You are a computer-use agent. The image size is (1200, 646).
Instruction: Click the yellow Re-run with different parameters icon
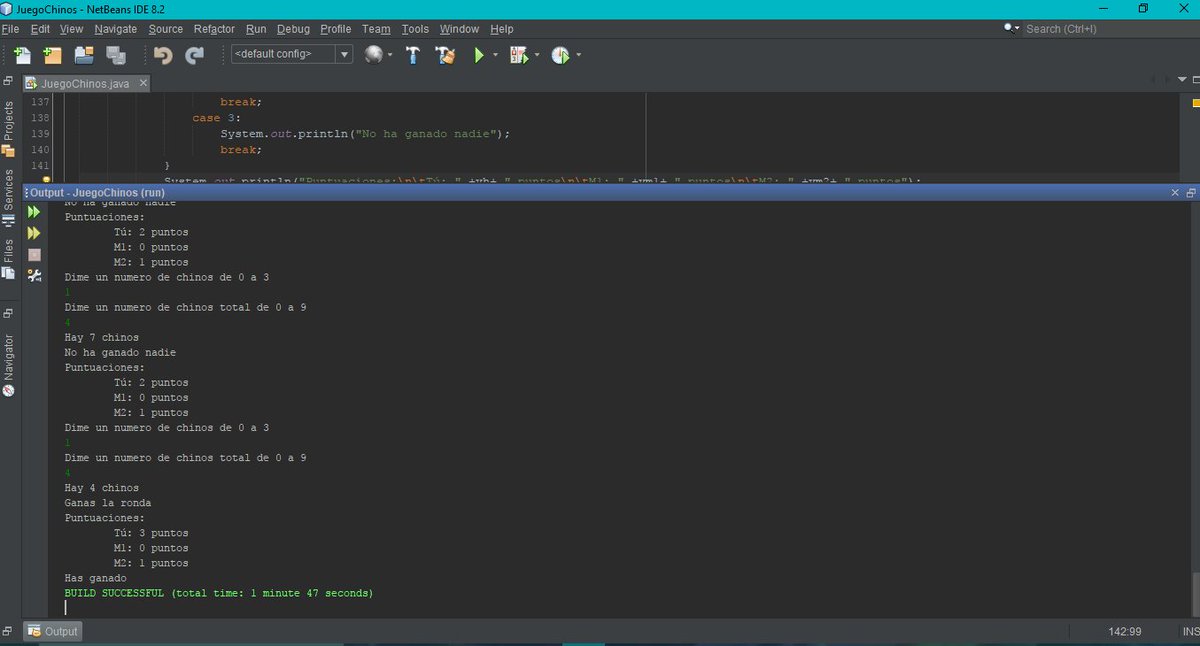pyautogui.click(x=34, y=233)
